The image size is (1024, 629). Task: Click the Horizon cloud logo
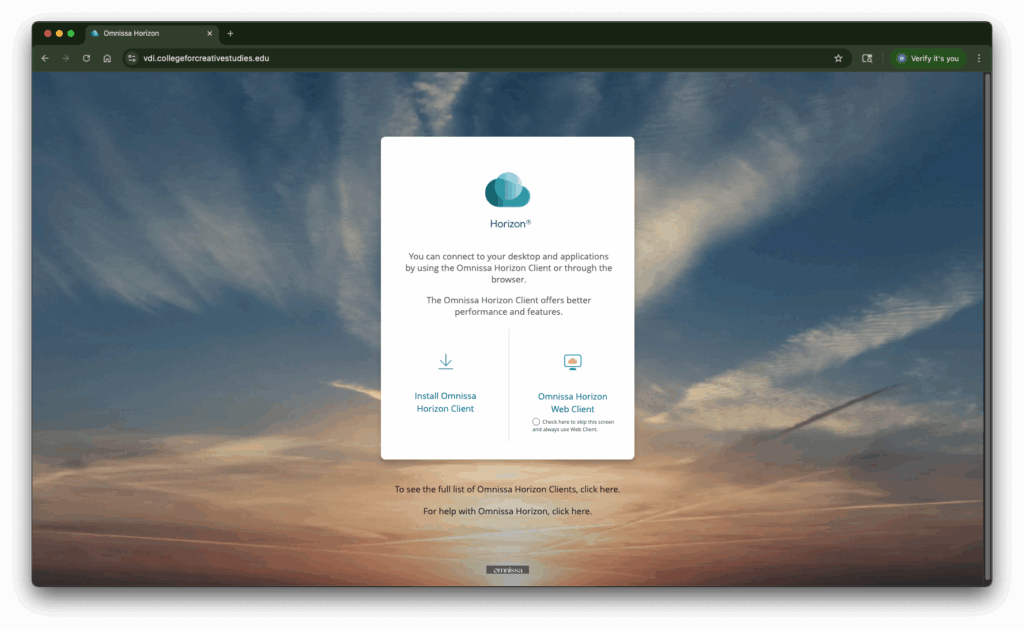507,190
